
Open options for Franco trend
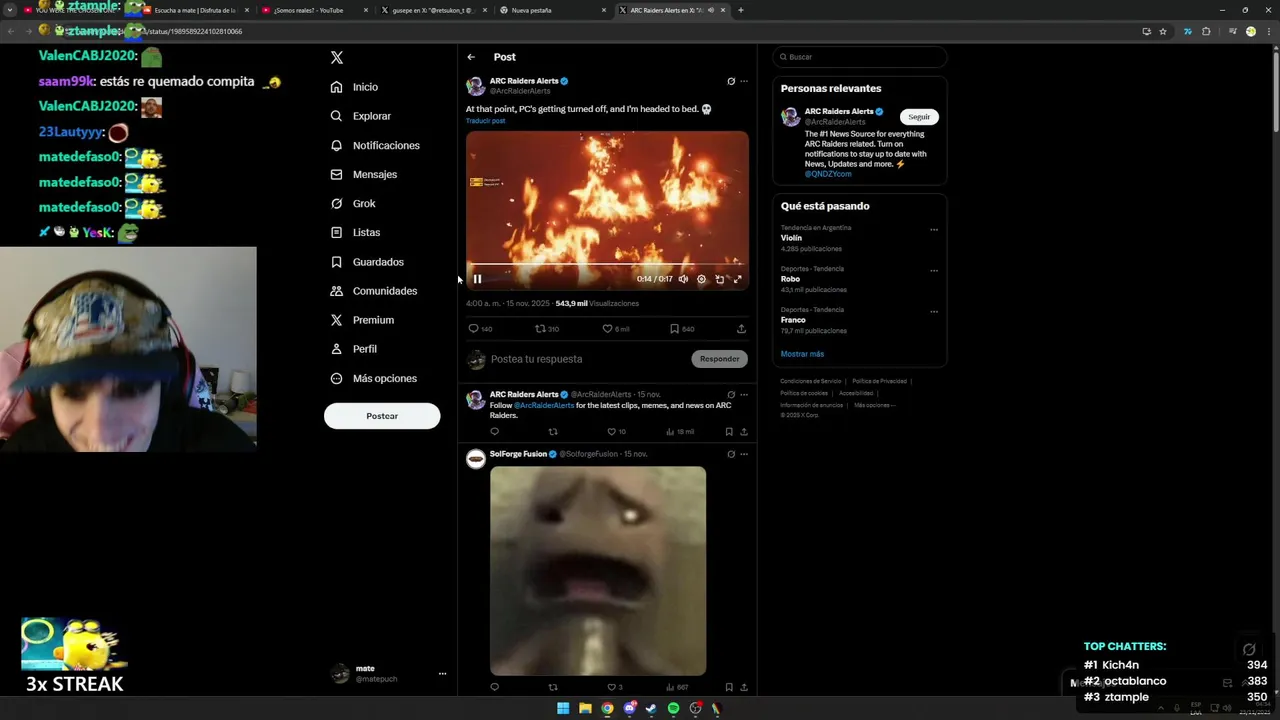(934, 312)
